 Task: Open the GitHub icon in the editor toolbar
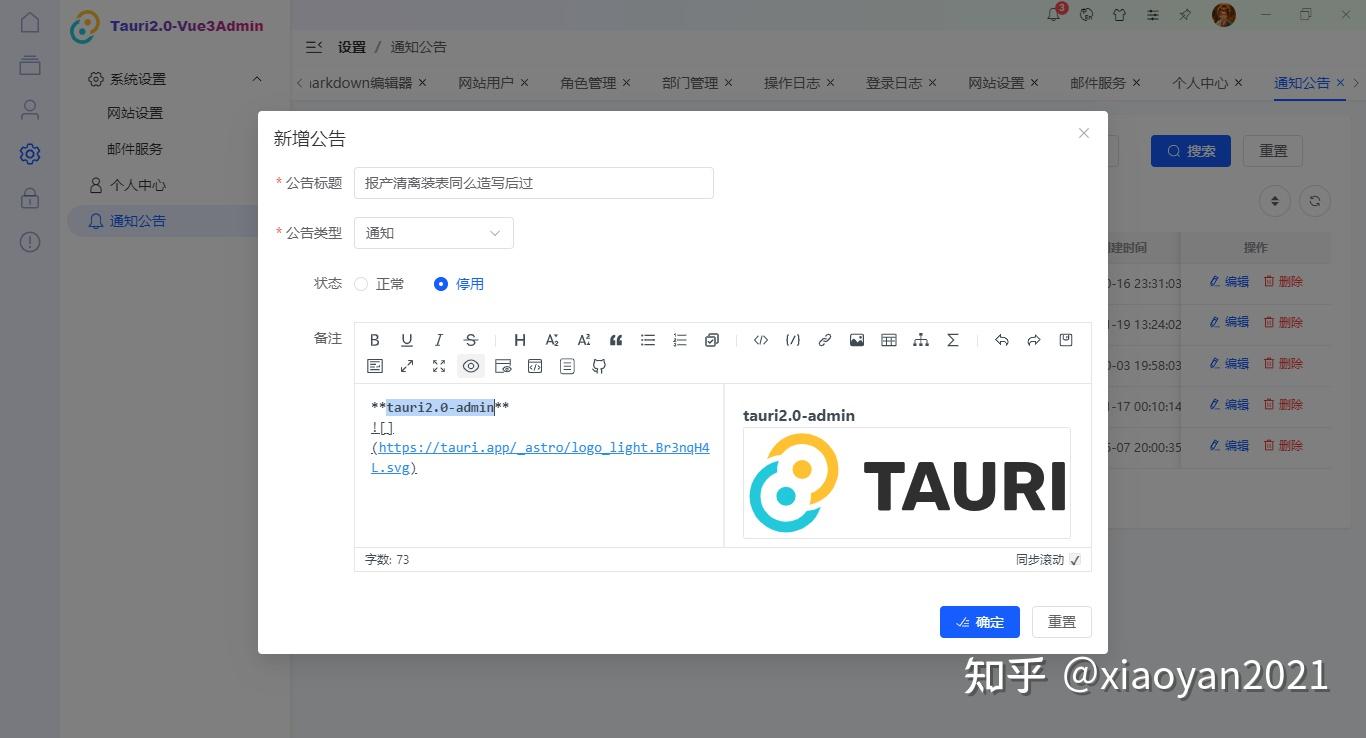point(598,366)
